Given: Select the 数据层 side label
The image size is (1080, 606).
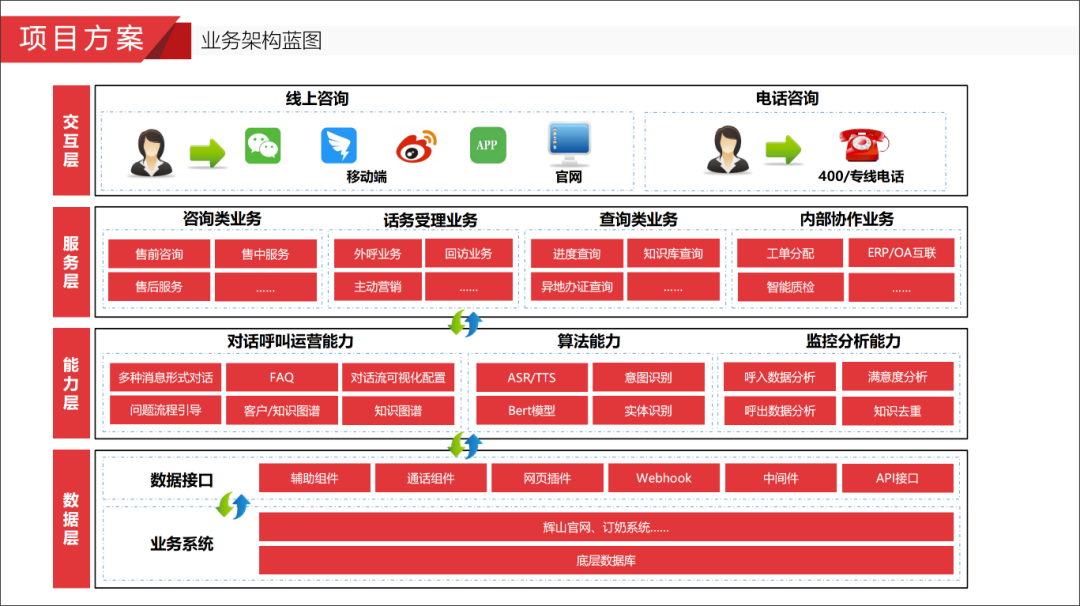Looking at the screenshot, I should [71, 519].
